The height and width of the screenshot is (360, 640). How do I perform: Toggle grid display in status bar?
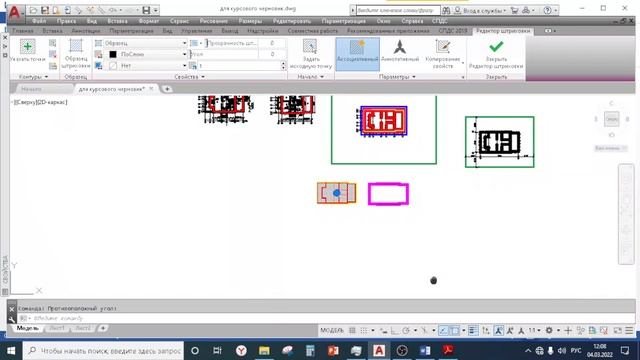pyautogui.click(x=352, y=330)
